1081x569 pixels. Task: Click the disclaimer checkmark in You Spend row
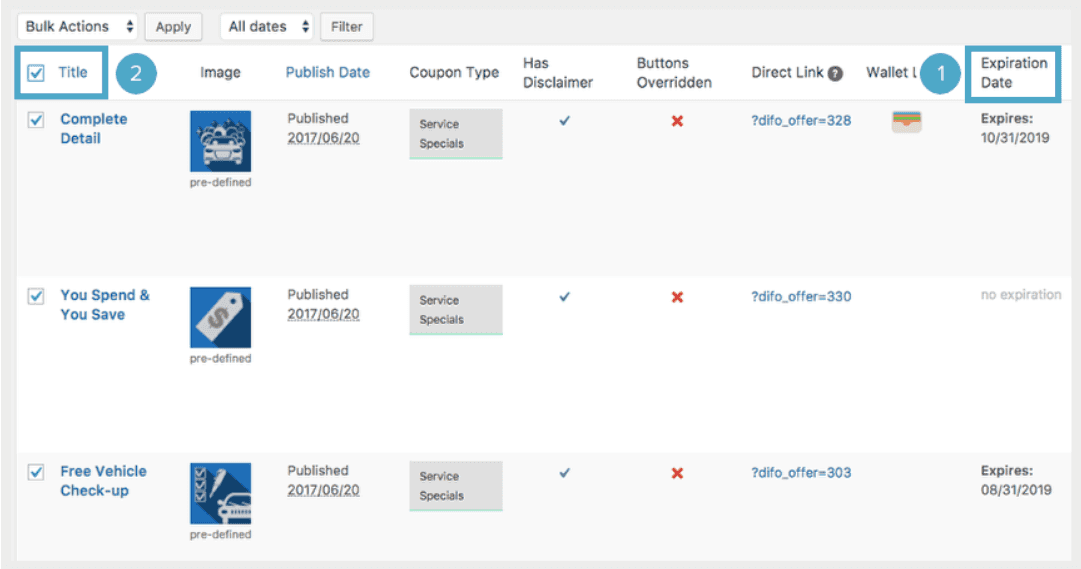[565, 297]
